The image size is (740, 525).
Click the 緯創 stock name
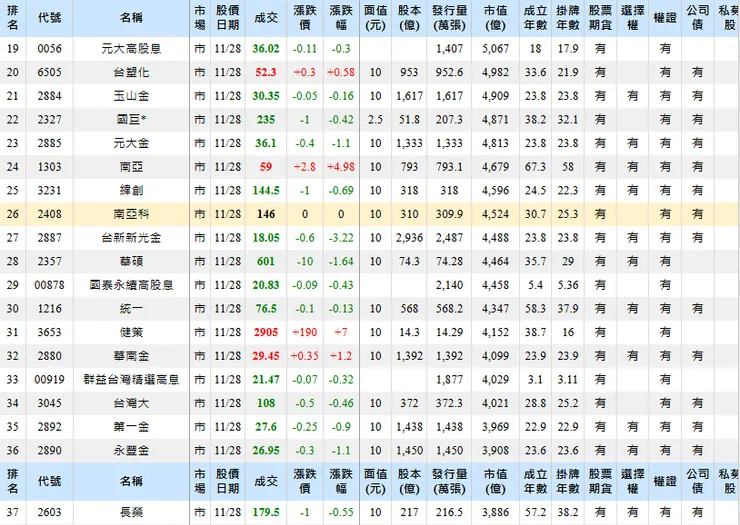[x=131, y=190]
